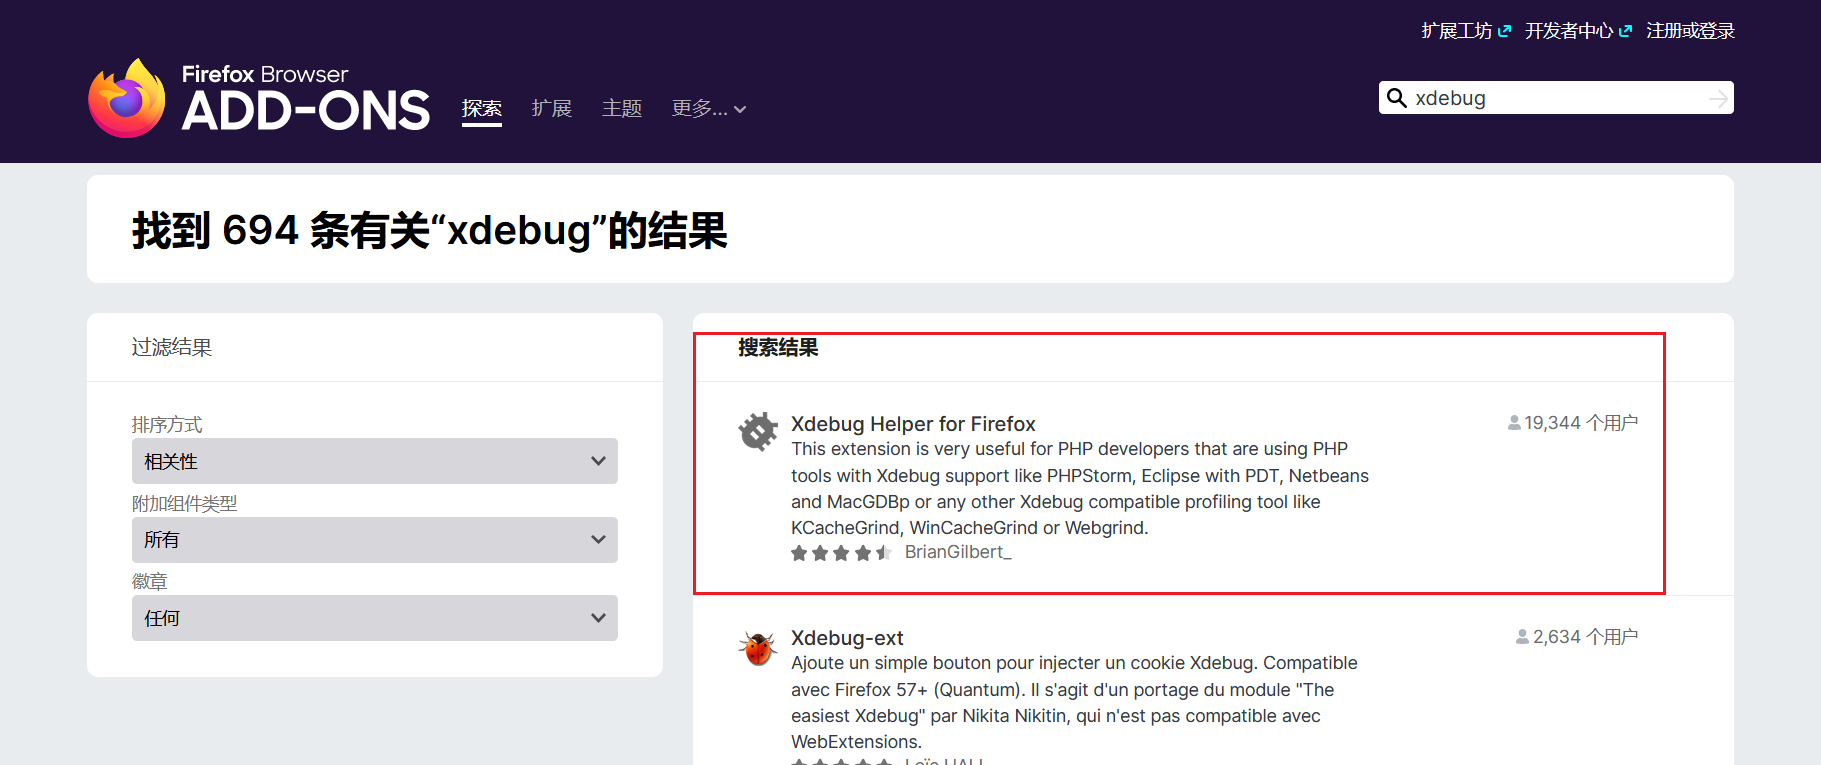1821x765 pixels.
Task: Open Xdebug Helper for Firefox result
Action: click(x=913, y=424)
